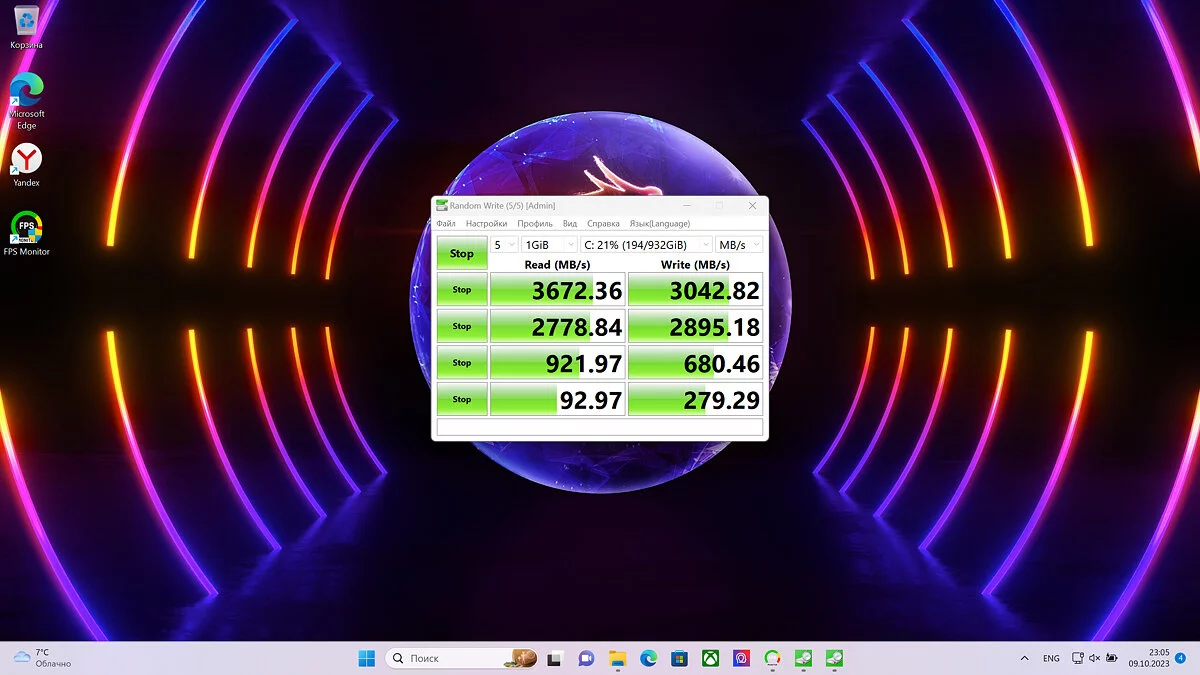Open the Windows Start menu
The width and height of the screenshot is (1200, 675).
pyautogui.click(x=367, y=658)
